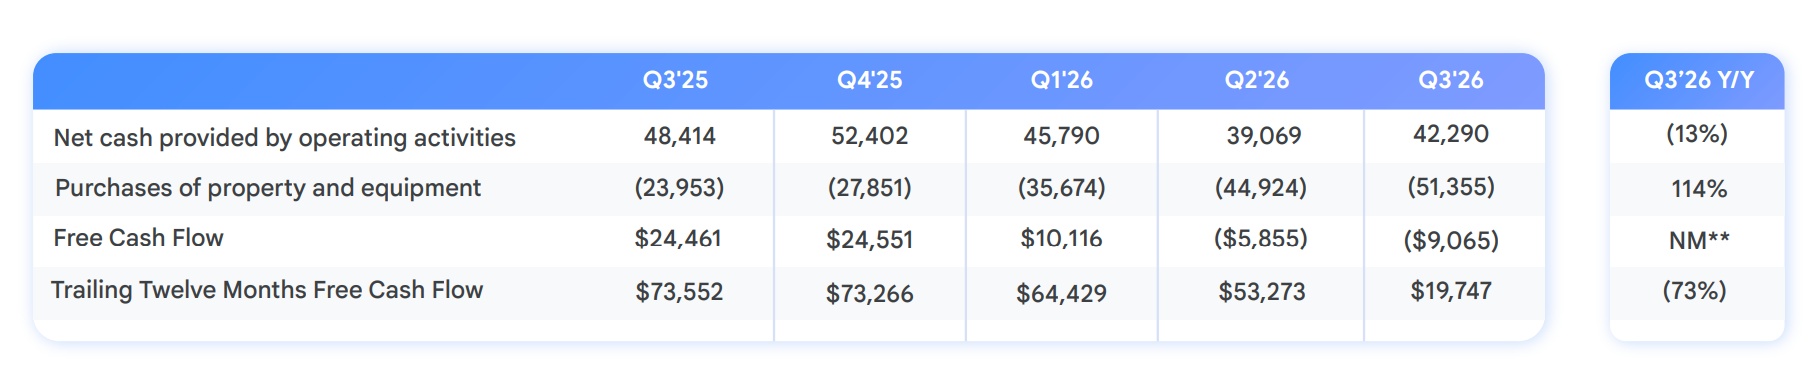Image resolution: width=1820 pixels, height=380 pixels.
Task: Select Net cash provided by operating activities label
Action: [285, 138]
